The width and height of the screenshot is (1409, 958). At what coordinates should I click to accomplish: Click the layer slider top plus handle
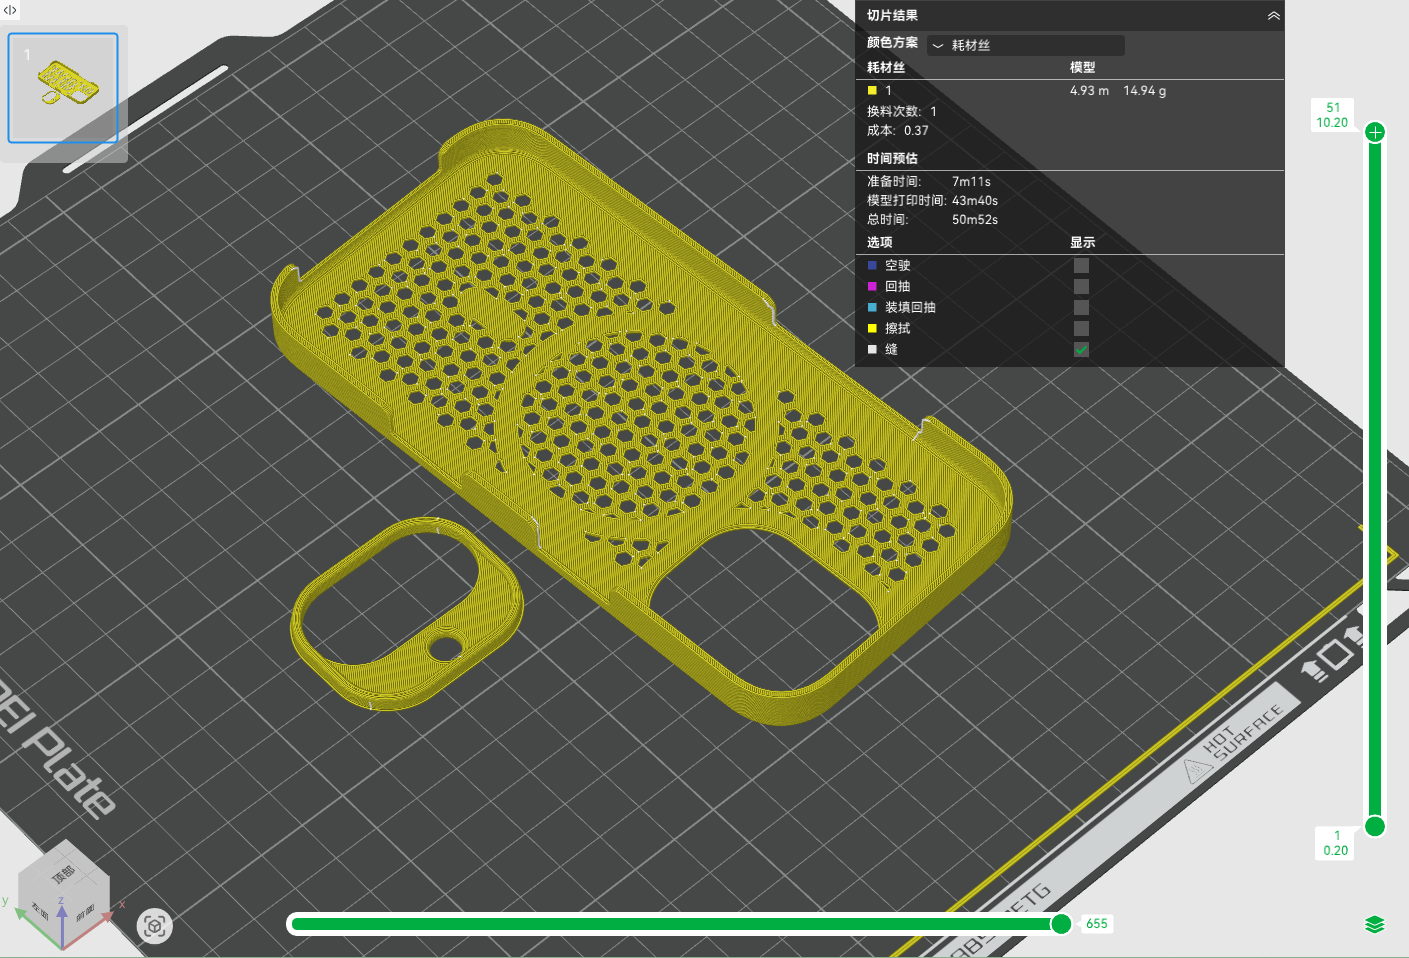point(1375,132)
